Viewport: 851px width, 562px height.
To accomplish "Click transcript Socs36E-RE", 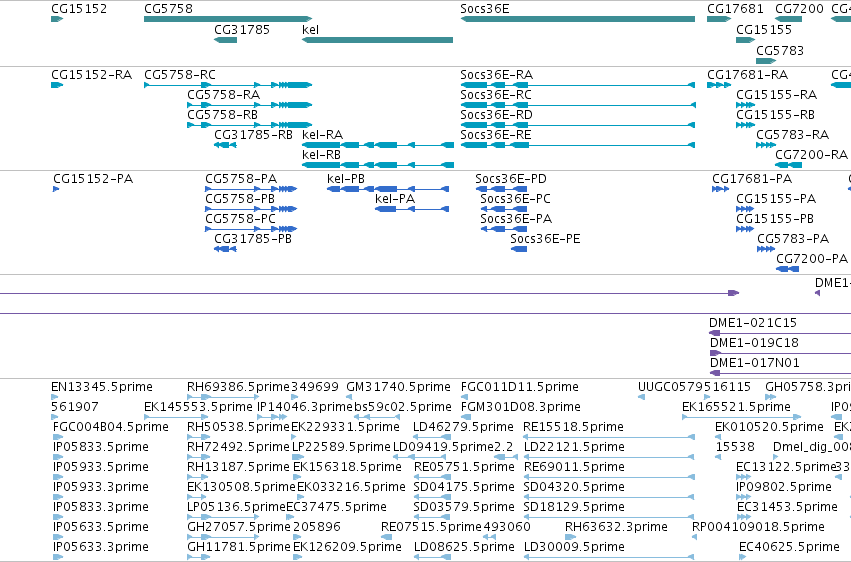I will [577, 145].
